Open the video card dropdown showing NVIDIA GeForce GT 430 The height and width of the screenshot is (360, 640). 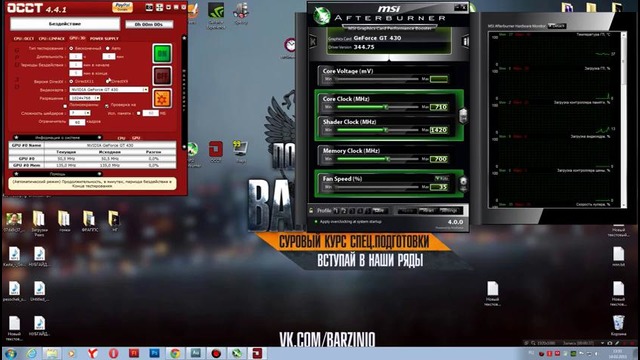tap(109, 89)
